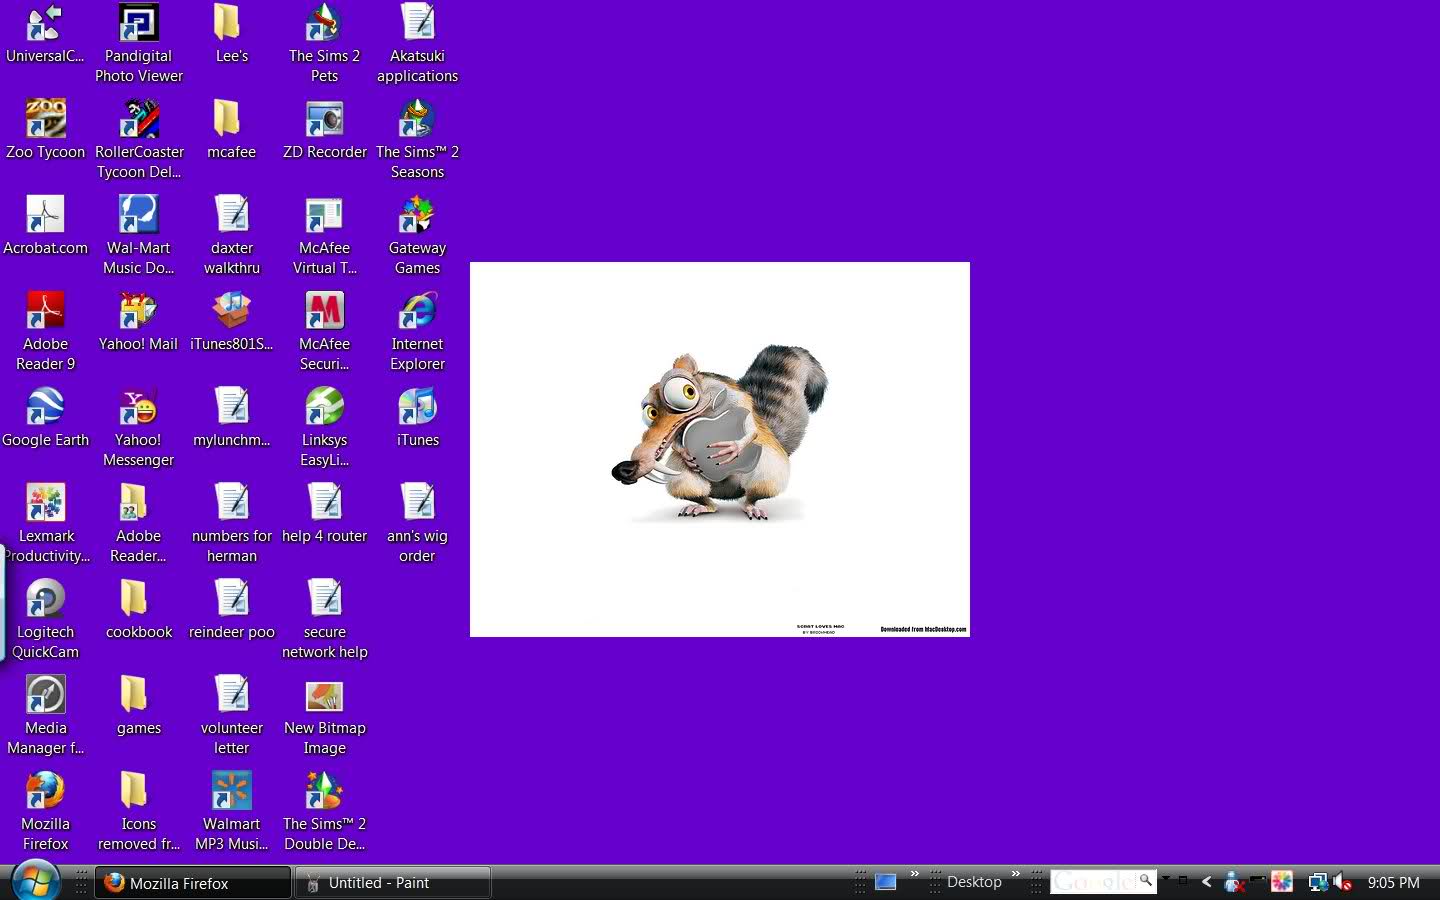Click the Desktop toolbar label
The image size is (1440, 900).
click(x=974, y=882)
